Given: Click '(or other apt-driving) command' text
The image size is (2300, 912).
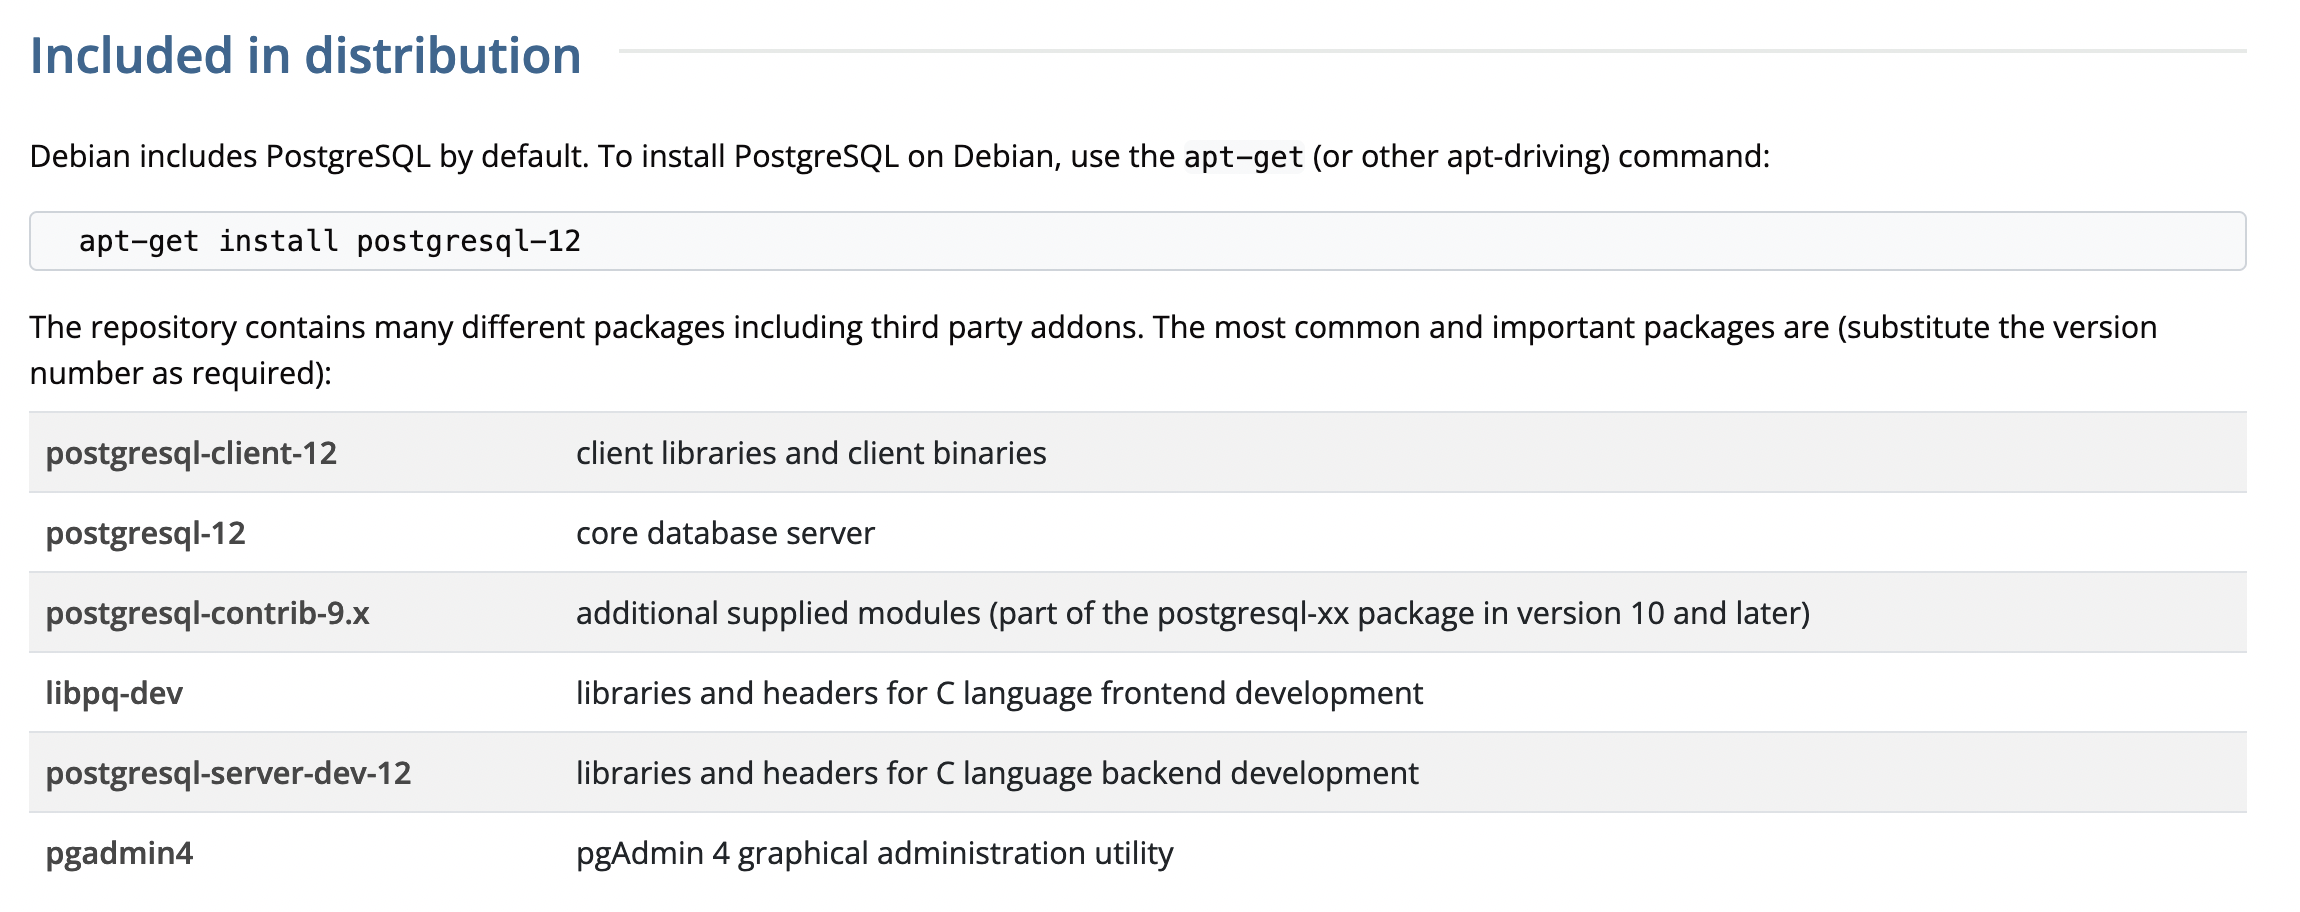Looking at the screenshot, I should [1541, 156].
